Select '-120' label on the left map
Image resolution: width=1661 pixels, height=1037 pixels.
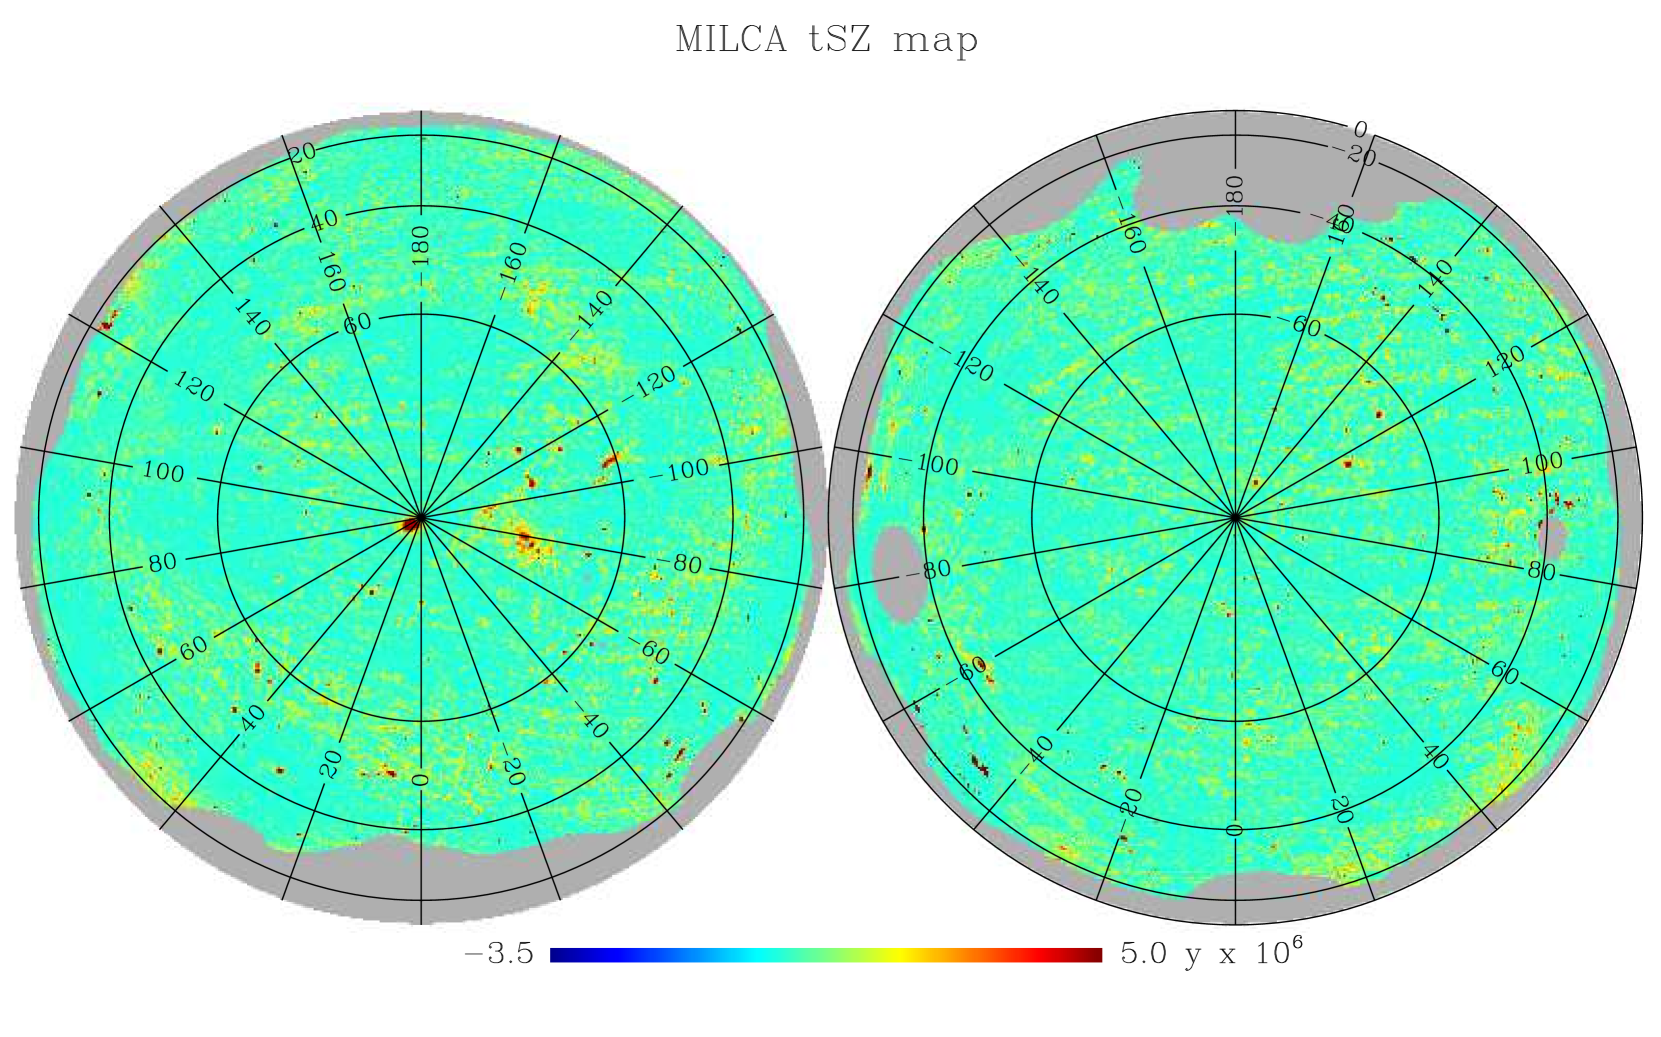click(649, 384)
